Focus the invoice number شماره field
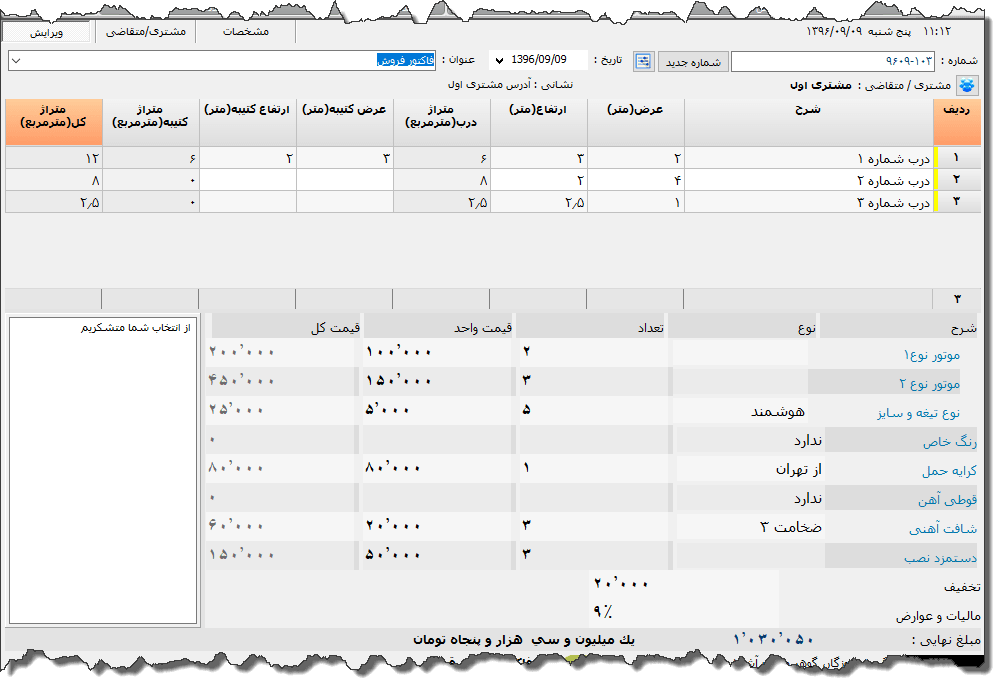Viewport: 993px width, 679px height. pyautogui.click(x=830, y=62)
